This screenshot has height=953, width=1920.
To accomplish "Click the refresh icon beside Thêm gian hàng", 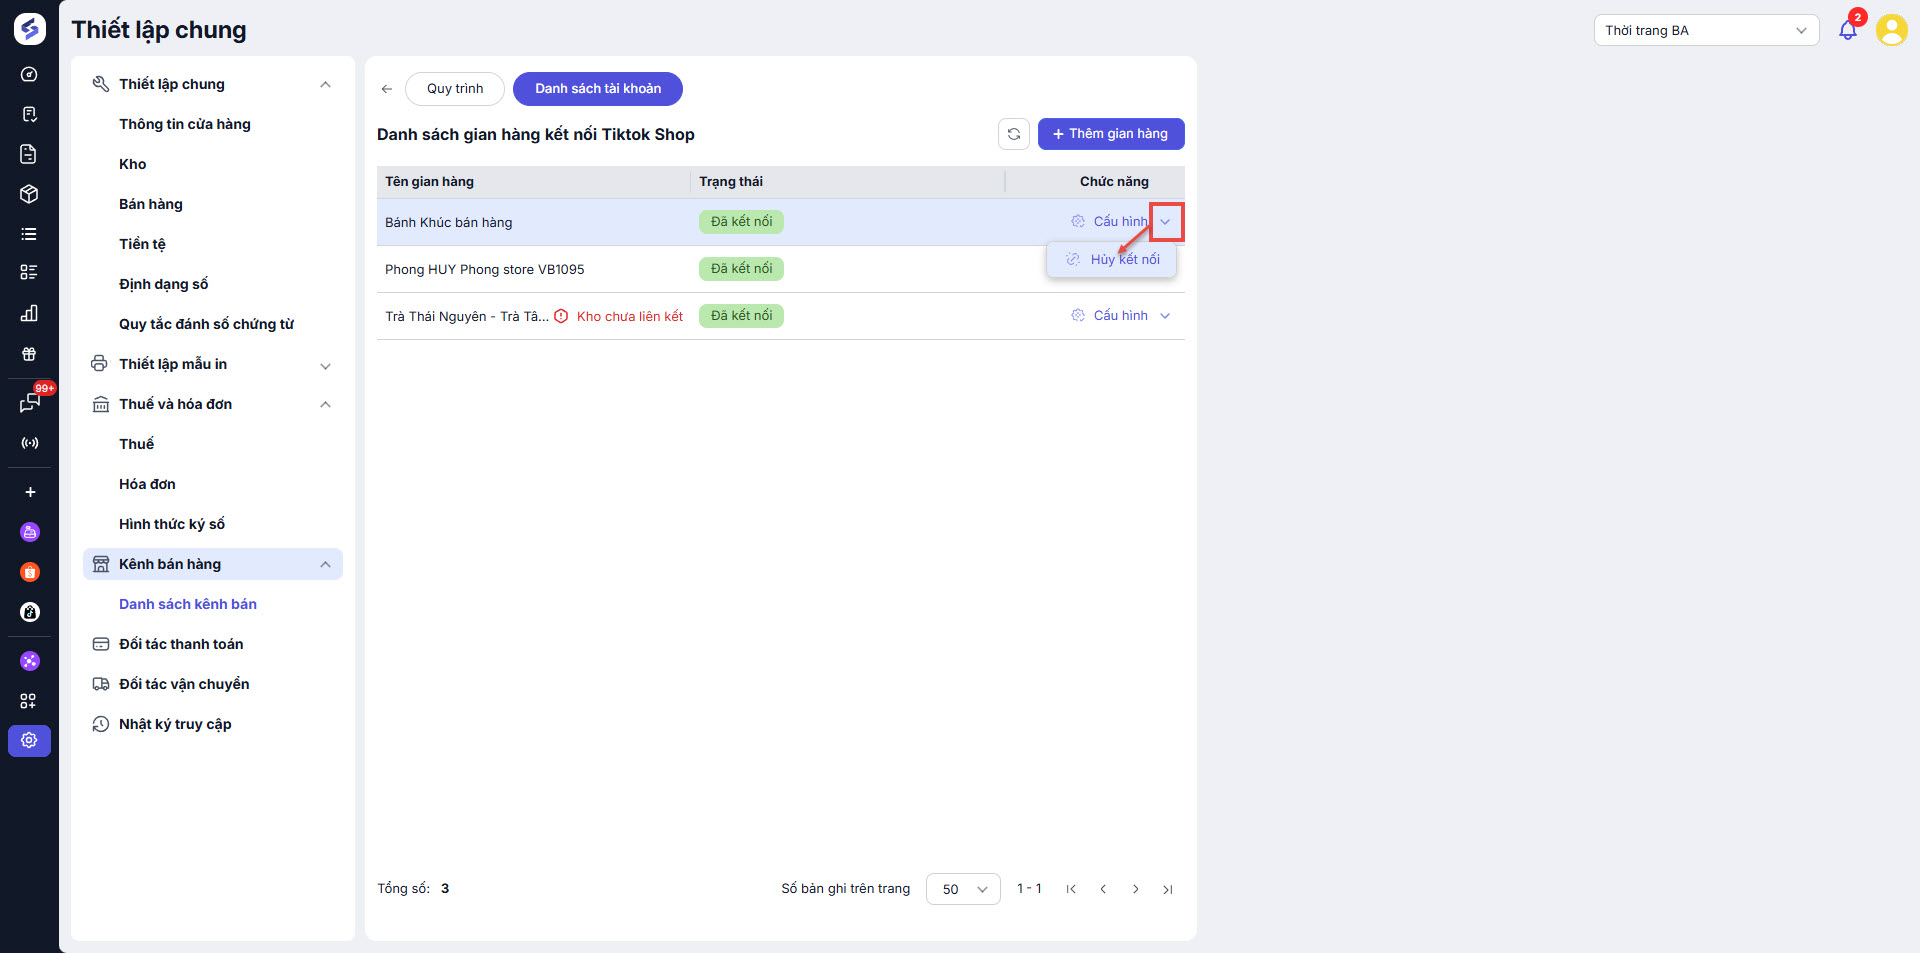I will [x=1013, y=134].
